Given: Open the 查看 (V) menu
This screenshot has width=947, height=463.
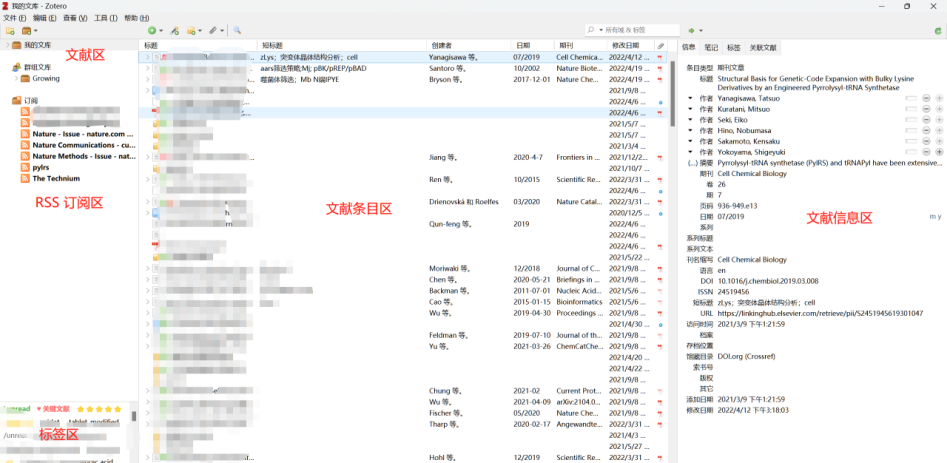Looking at the screenshot, I should (x=75, y=18).
